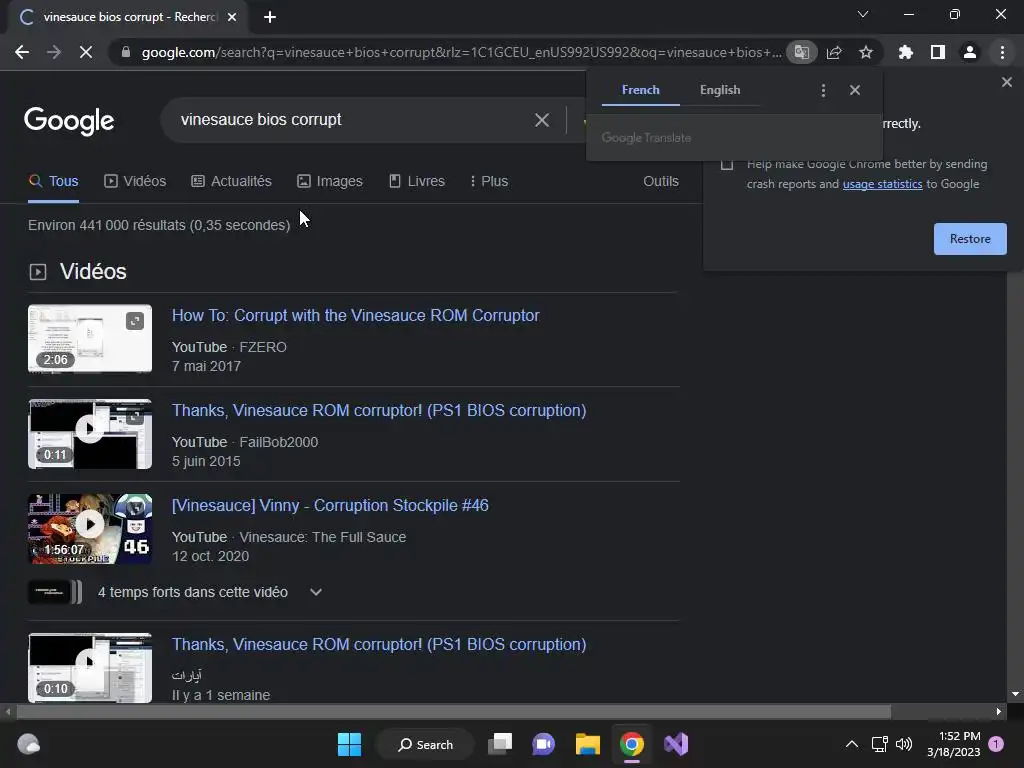Image resolution: width=1024 pixels, height=768 pixels.
Task: Open the Google Translate icon in address bar
Action: (801, 52)
